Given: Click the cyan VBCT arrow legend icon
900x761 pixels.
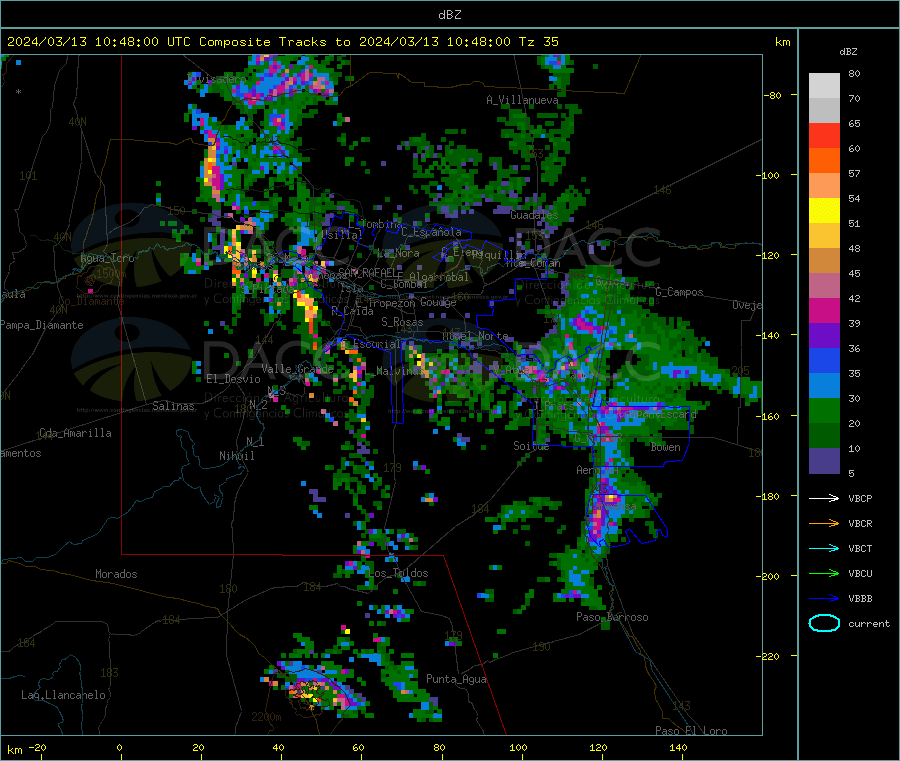Looking at the screenshot, I should (824, 548).
